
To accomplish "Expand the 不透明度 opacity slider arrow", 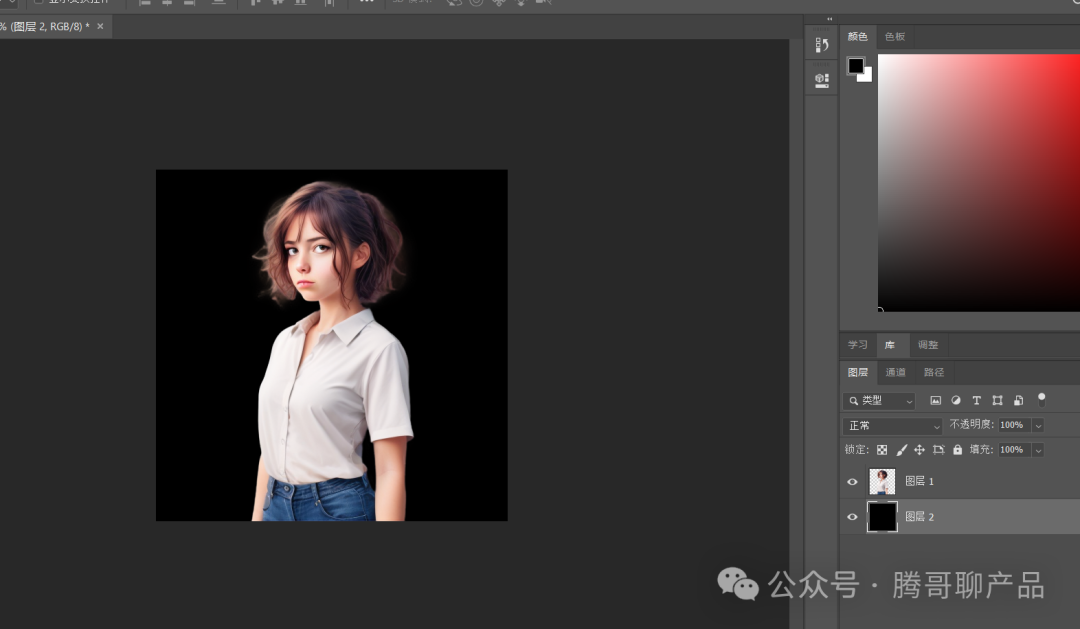I will tap(1038, 425).
